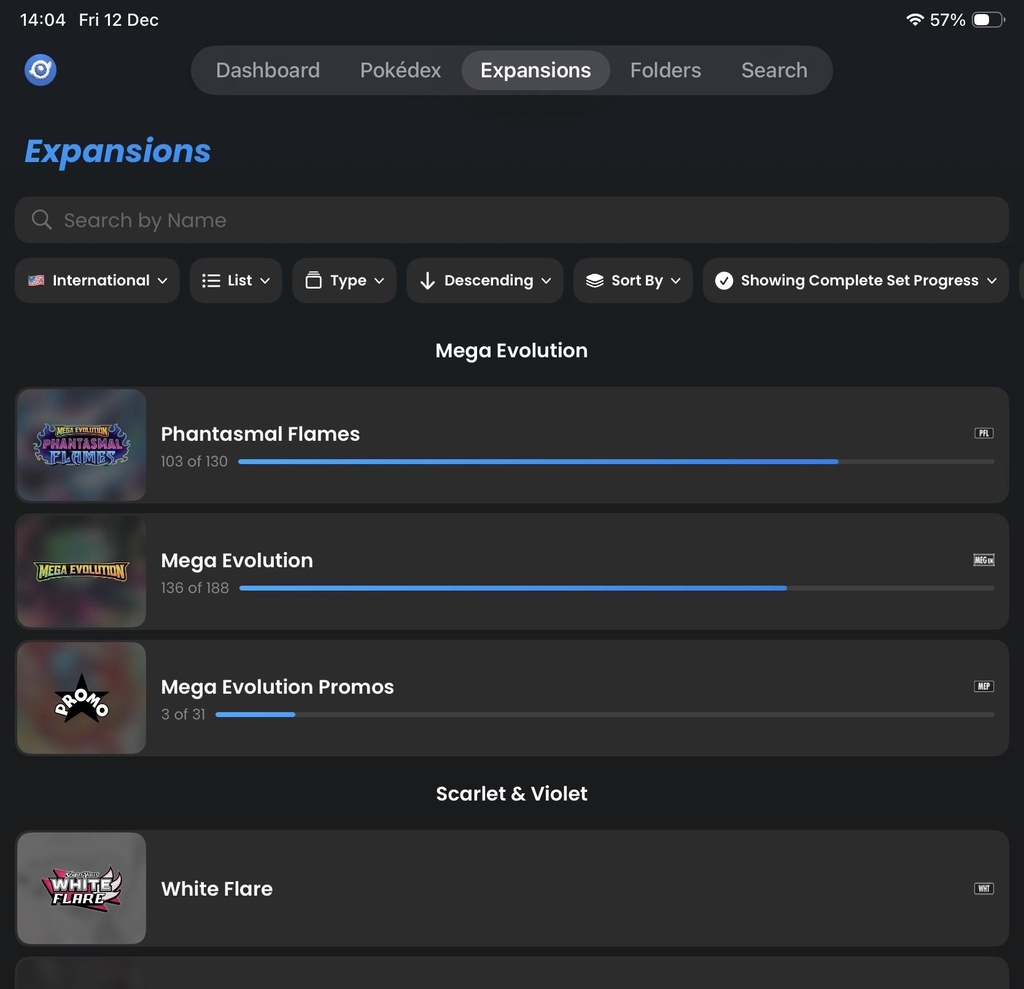
Task: Open the International region dropdown
Action: coord(98,281)
